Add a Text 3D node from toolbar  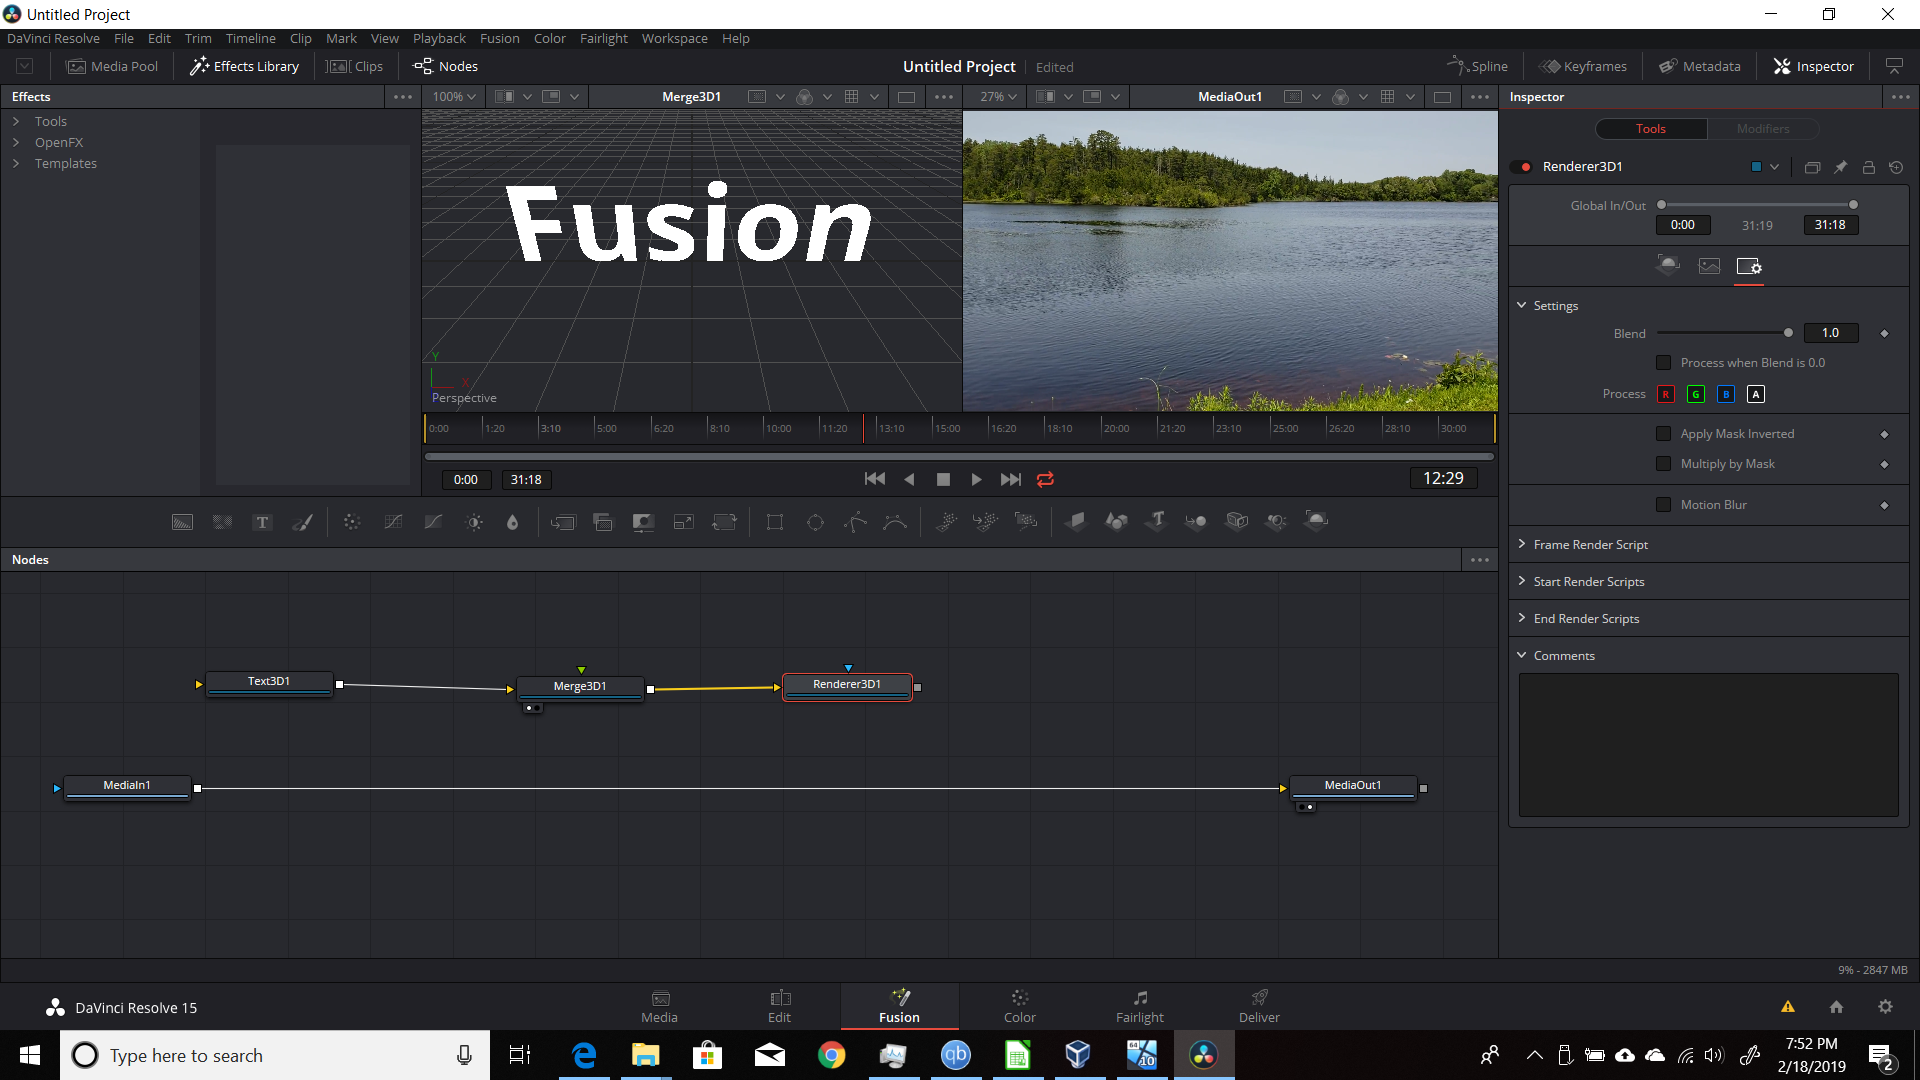click(1157, 521)
